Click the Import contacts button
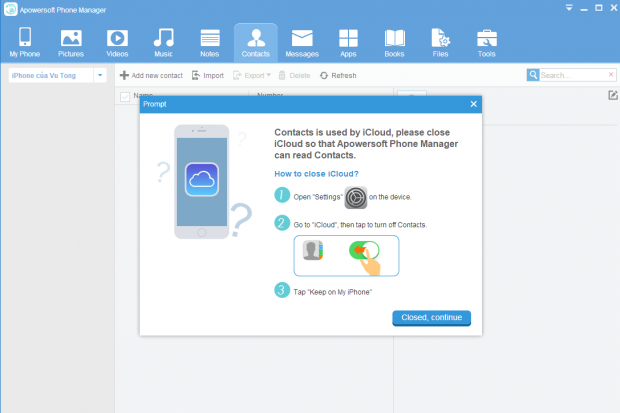This screenshot has height=413, width=620. point(207,75)
